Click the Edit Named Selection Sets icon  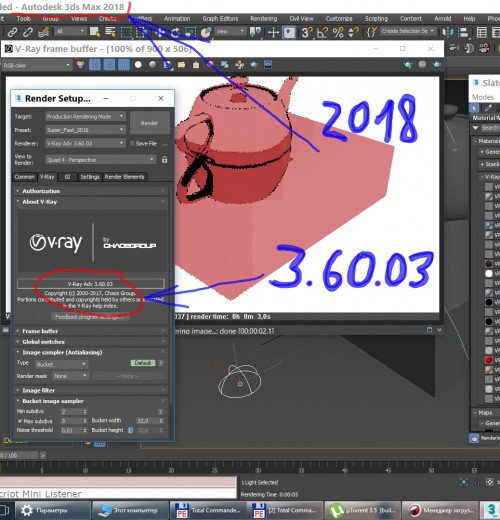[371, 32]
